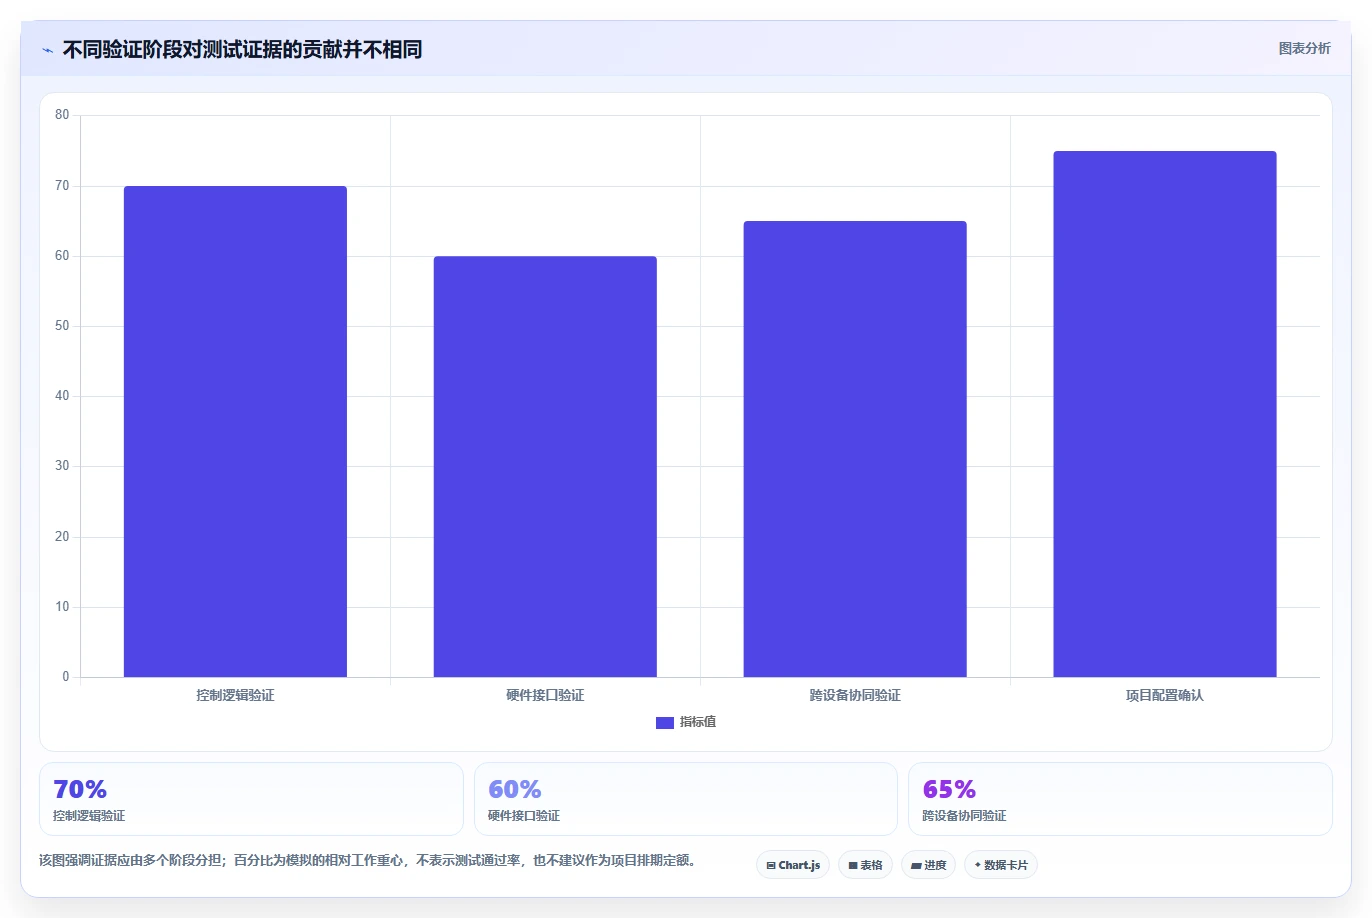Open the 70% 控制逻辑验证 data card
The width and height of the screenshot is (1372, 918).
pyautogui.click(x=251, y=799)
